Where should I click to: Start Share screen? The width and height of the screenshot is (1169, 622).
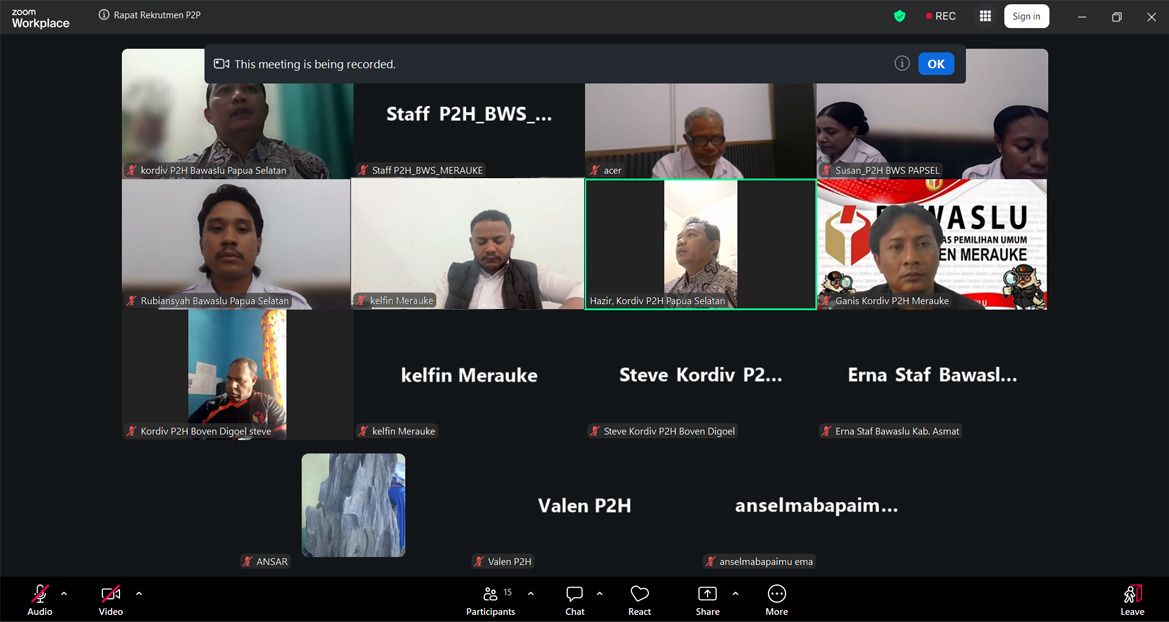[707, 600]
